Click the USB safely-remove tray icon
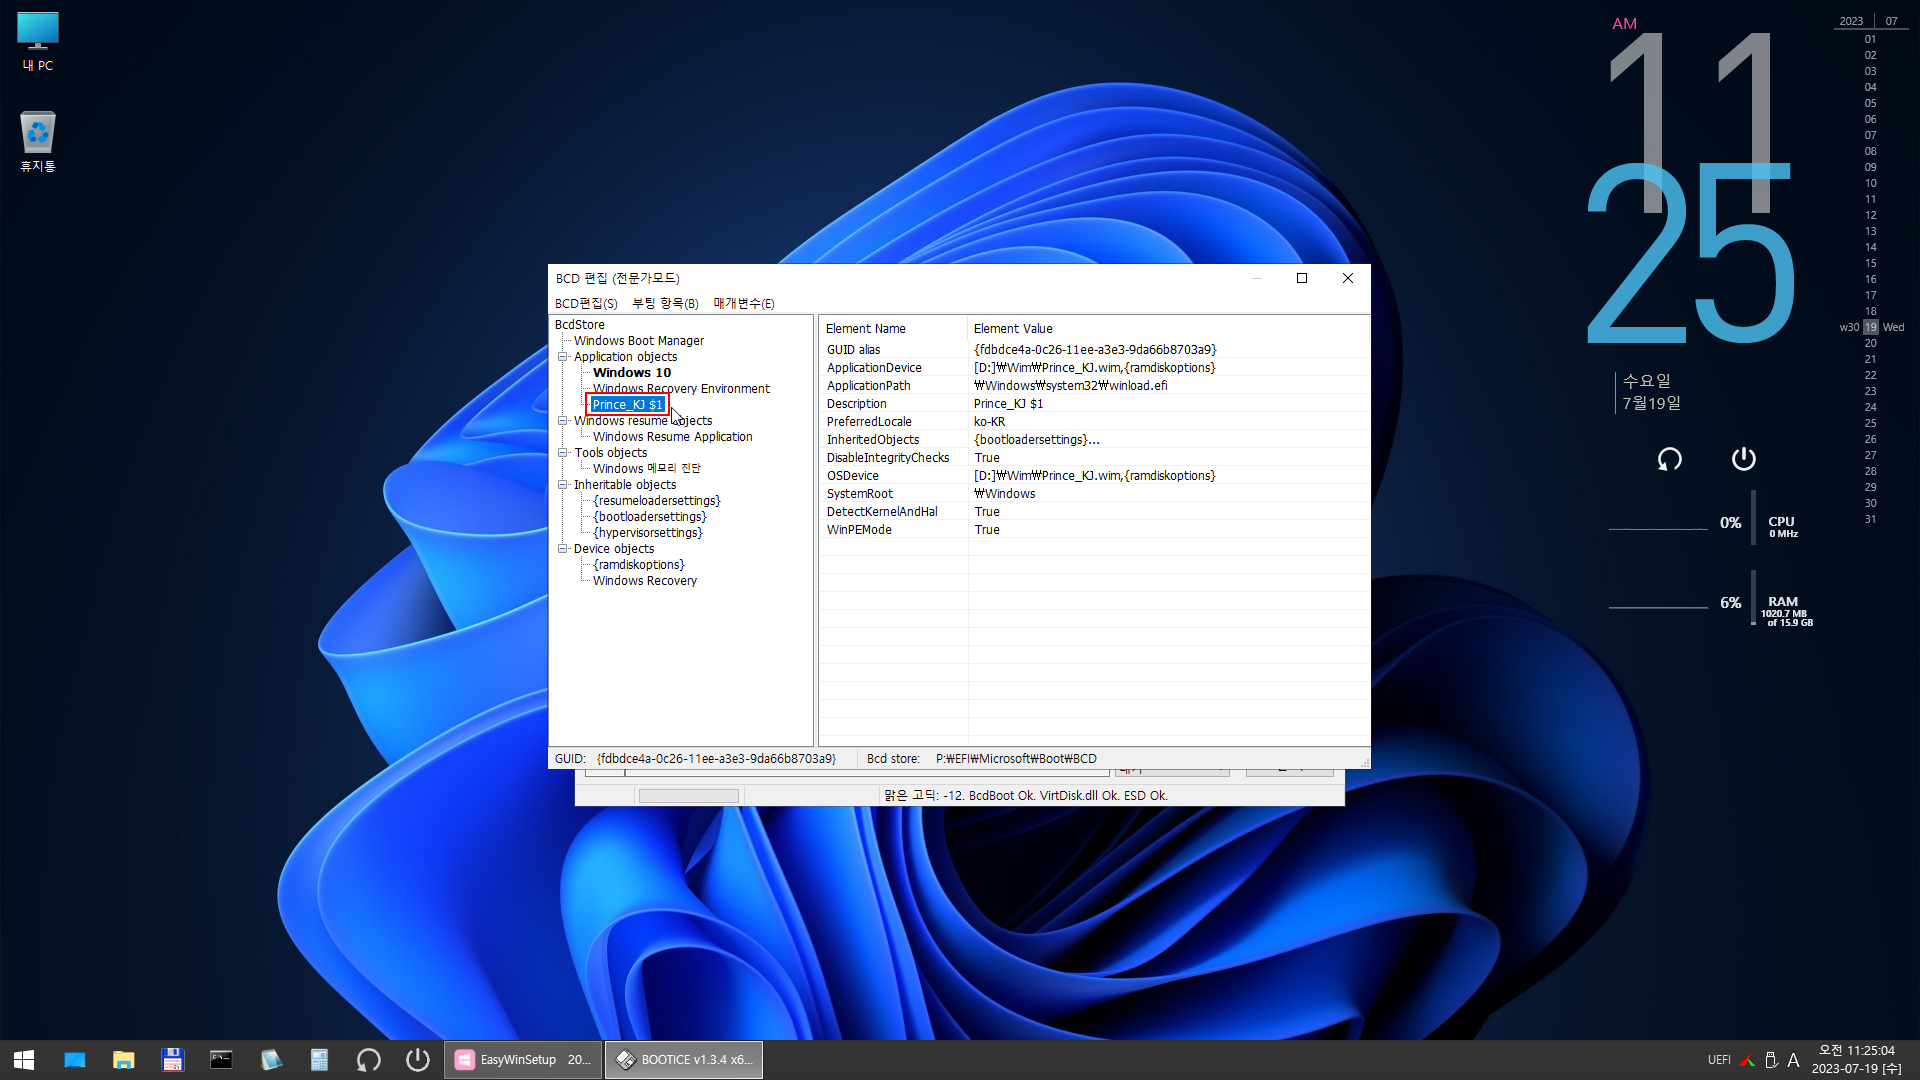Screen dimensions: 1920x1080 pos(1771,1060)
